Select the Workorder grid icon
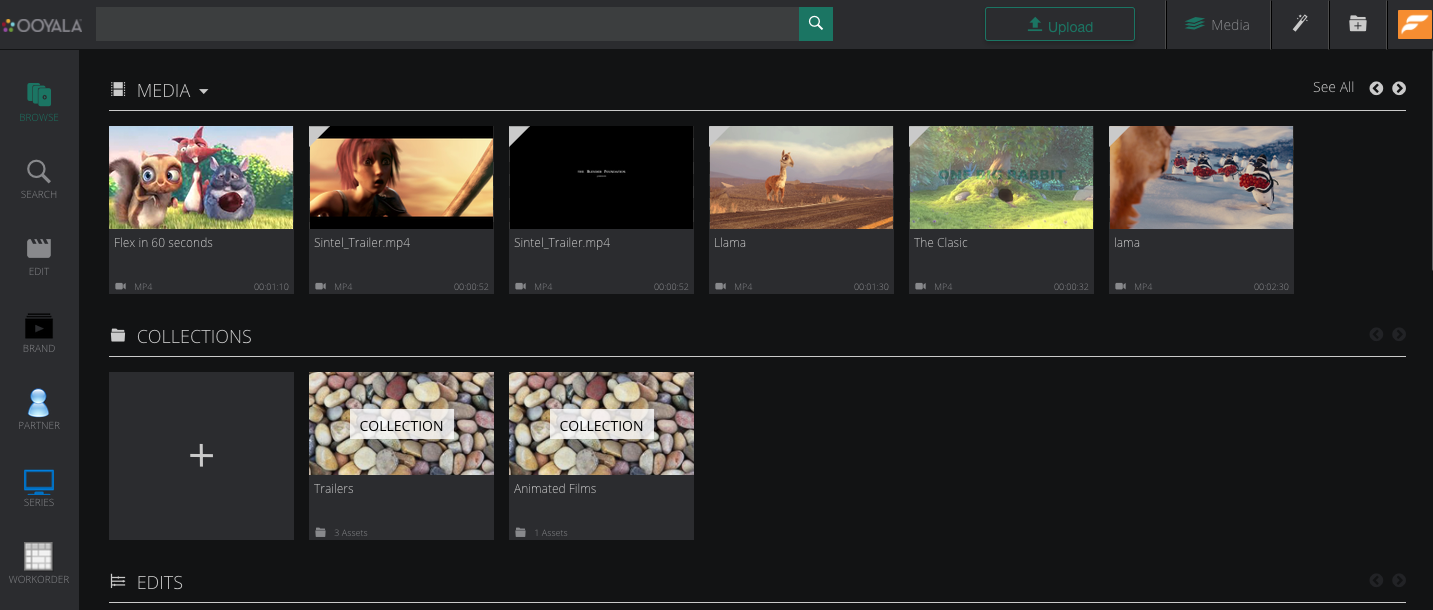Viewport: 1433px width, 610px height. (x=38, y=556)
